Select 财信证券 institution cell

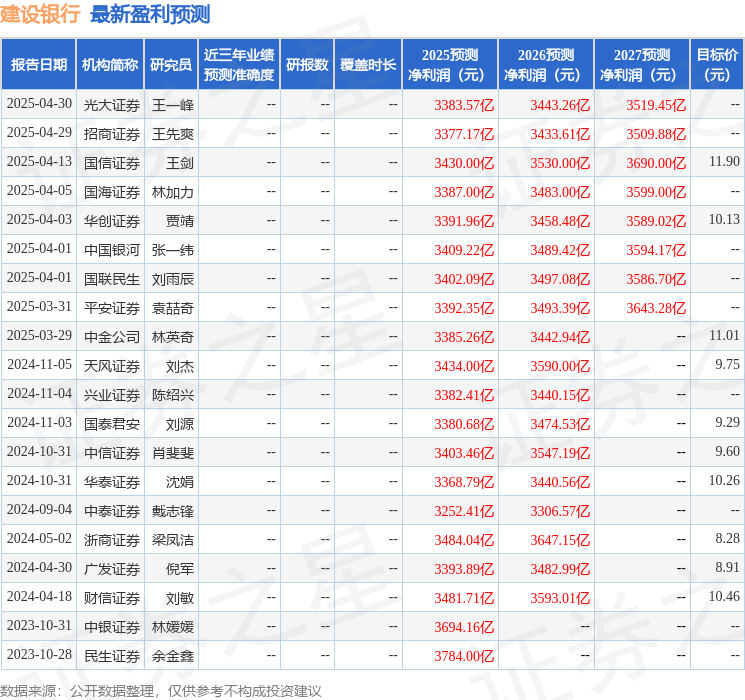[x=112, y=598]
